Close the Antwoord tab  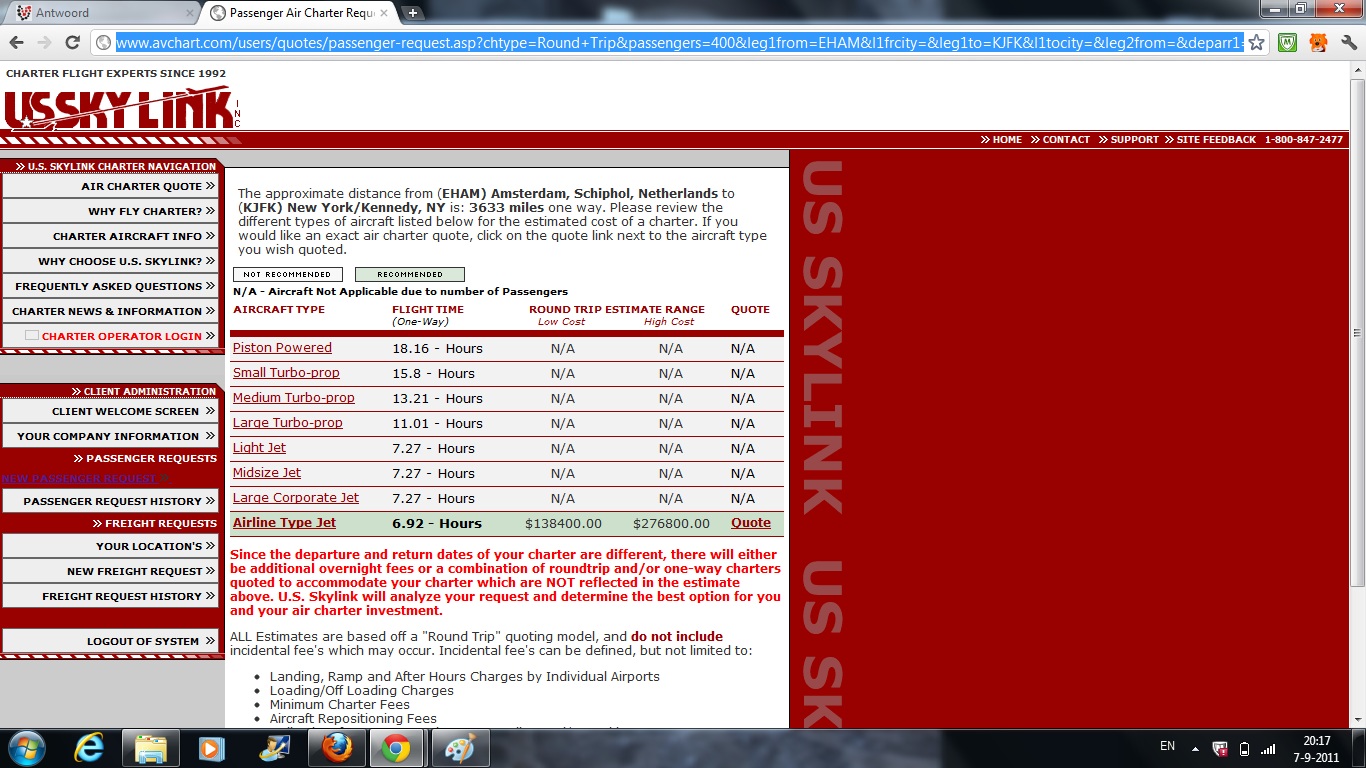[189, 13]
